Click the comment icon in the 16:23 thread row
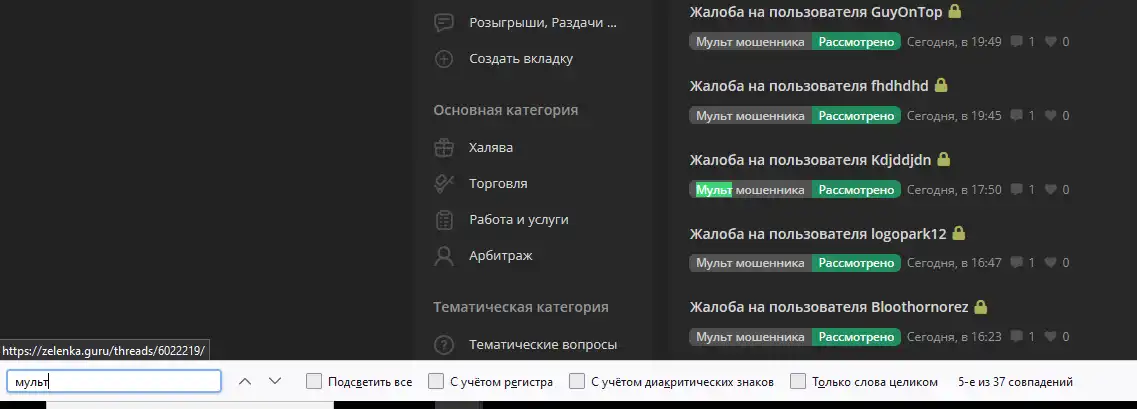Screen dimensions: 1137x409 1017,337
